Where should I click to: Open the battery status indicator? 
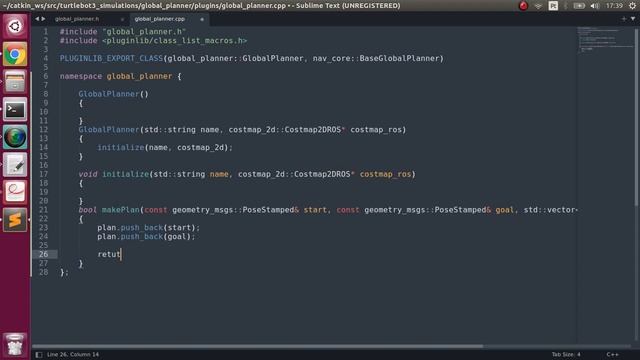(x=579, y=6)
